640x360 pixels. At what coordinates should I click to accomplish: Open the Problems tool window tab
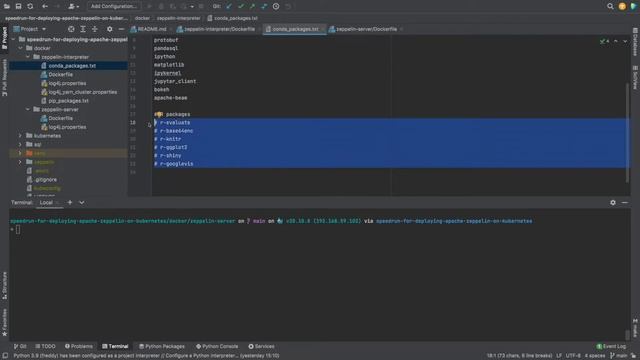pos(79,346)
